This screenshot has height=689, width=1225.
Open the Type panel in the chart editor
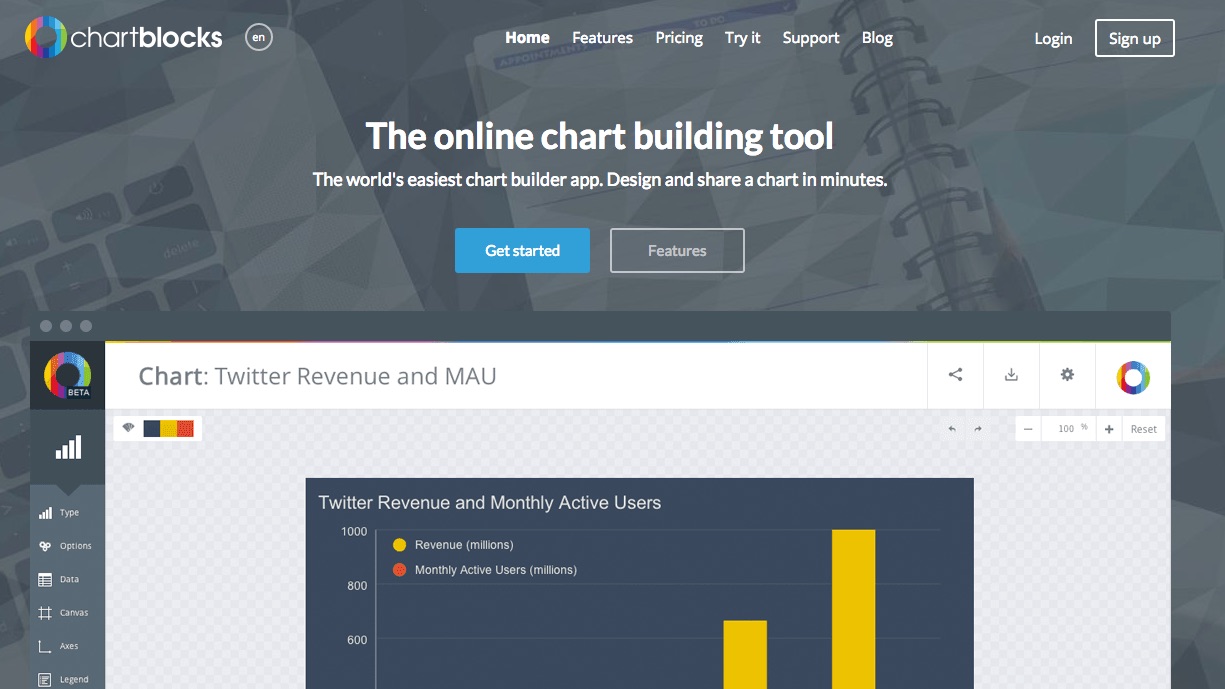tap(66, 512)
